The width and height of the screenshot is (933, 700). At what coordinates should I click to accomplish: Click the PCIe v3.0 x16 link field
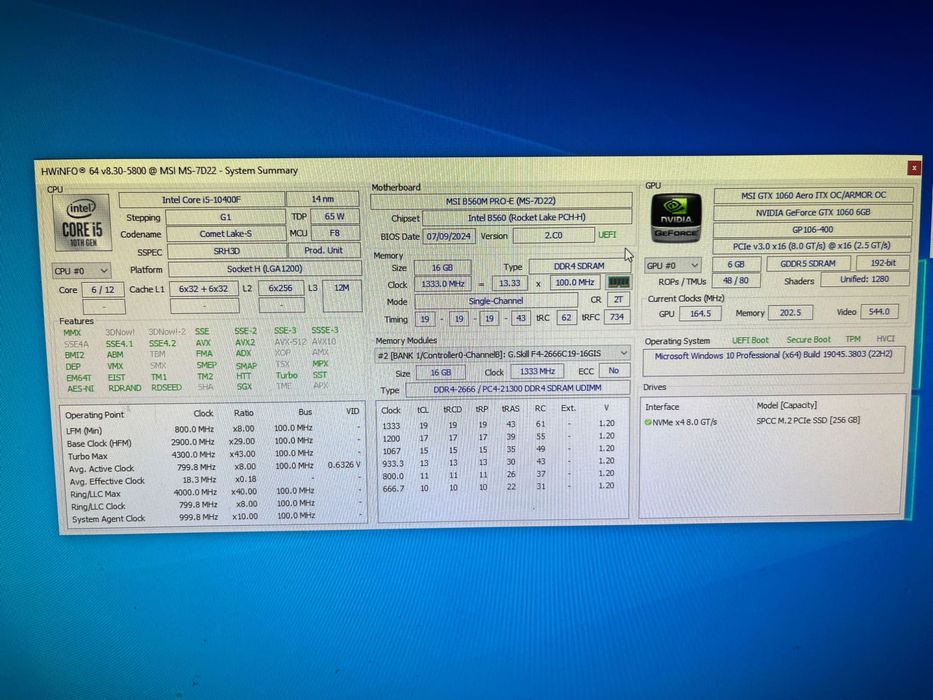[x=813, y=246]
